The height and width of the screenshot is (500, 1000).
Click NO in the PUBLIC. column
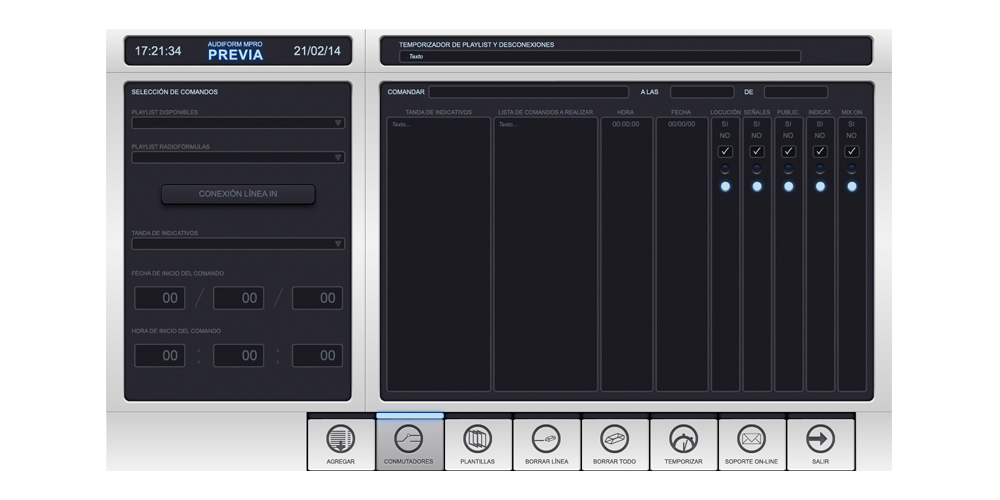(x=788, y=136)
